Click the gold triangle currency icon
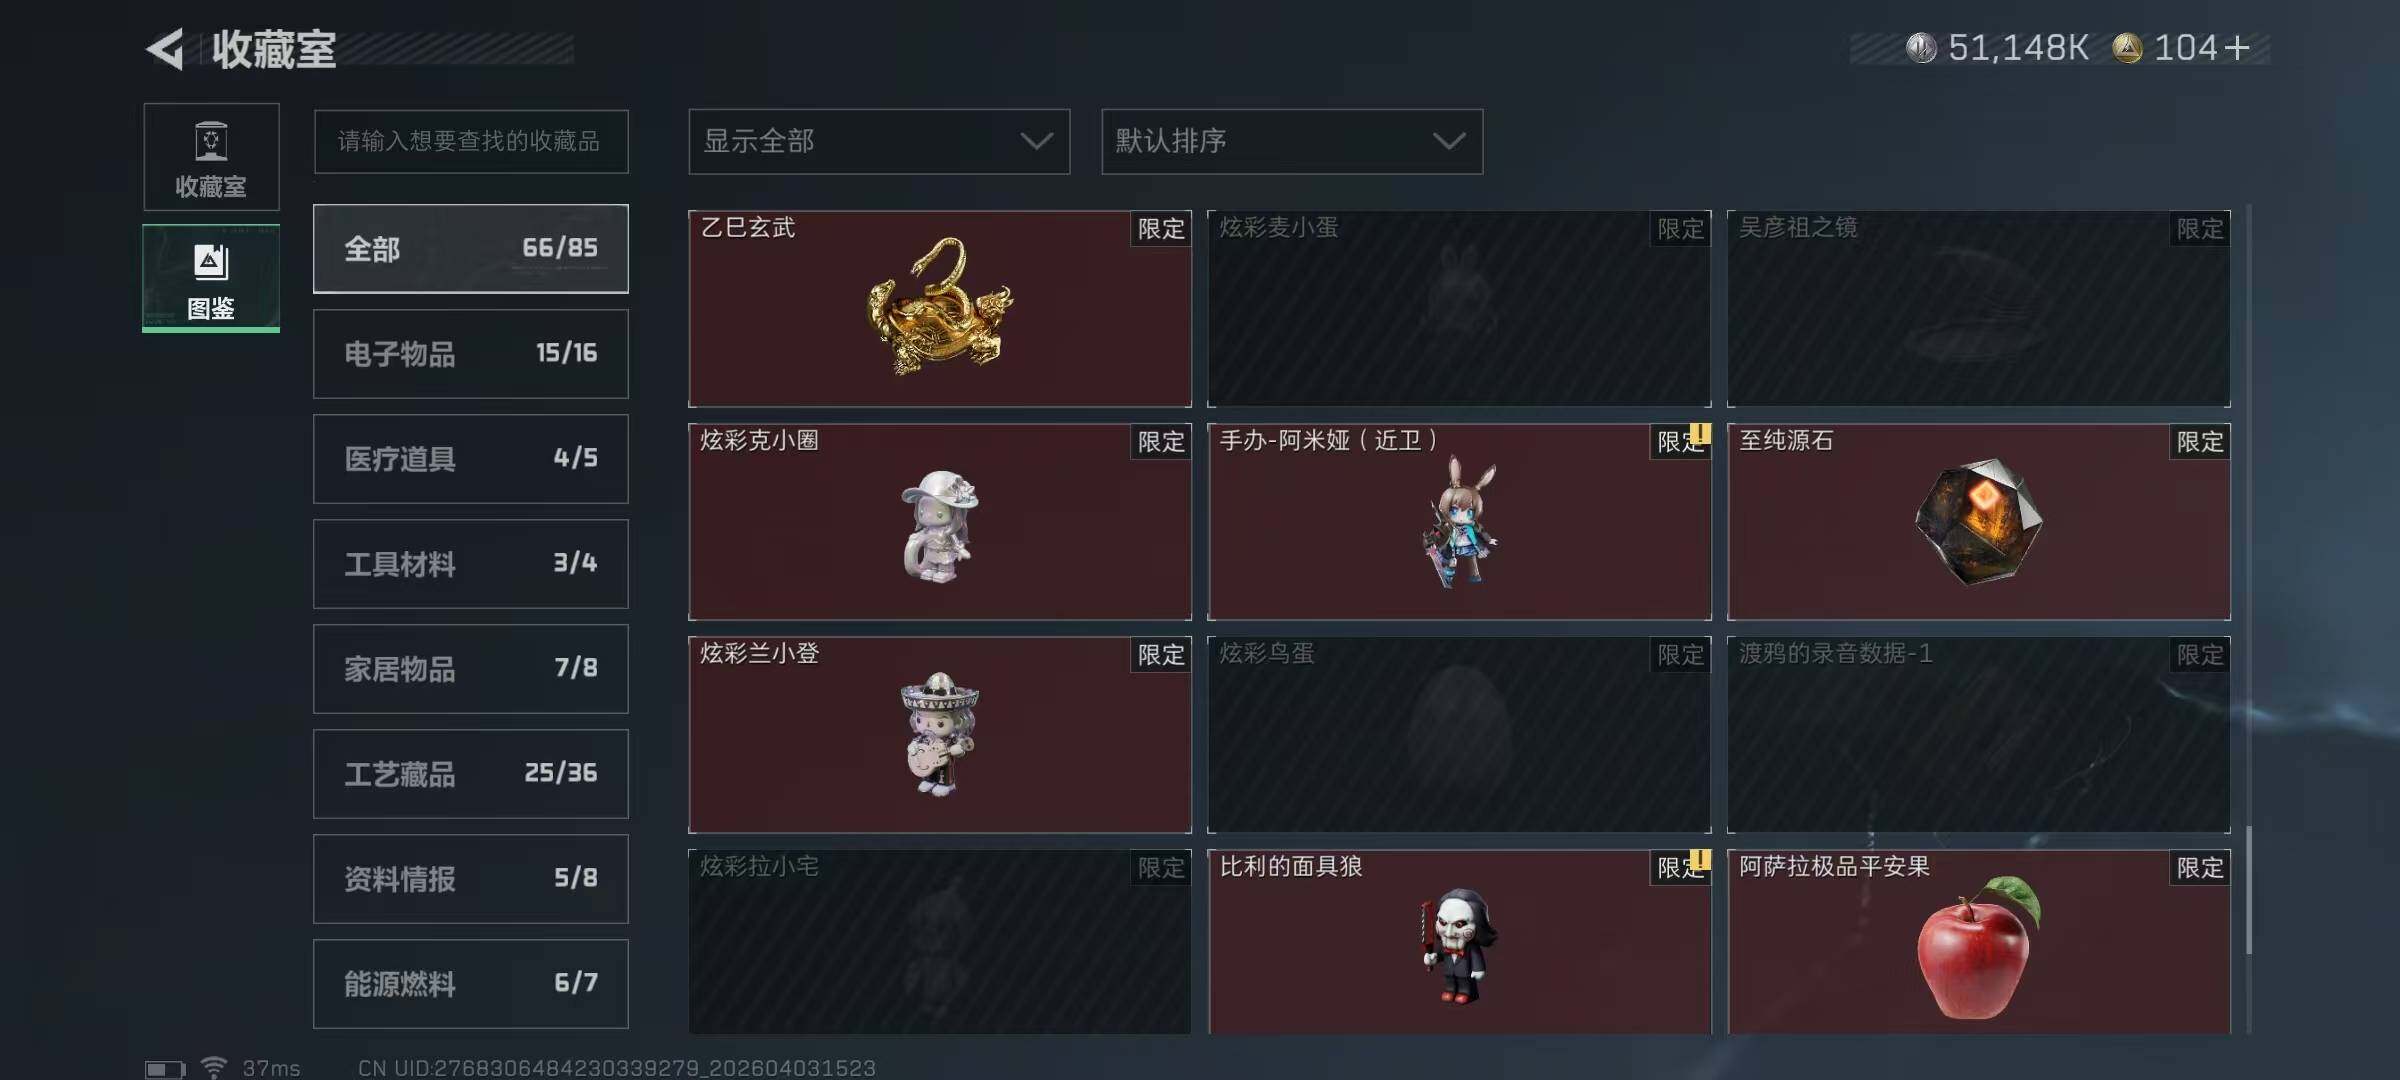 (x=2127, y=47)
